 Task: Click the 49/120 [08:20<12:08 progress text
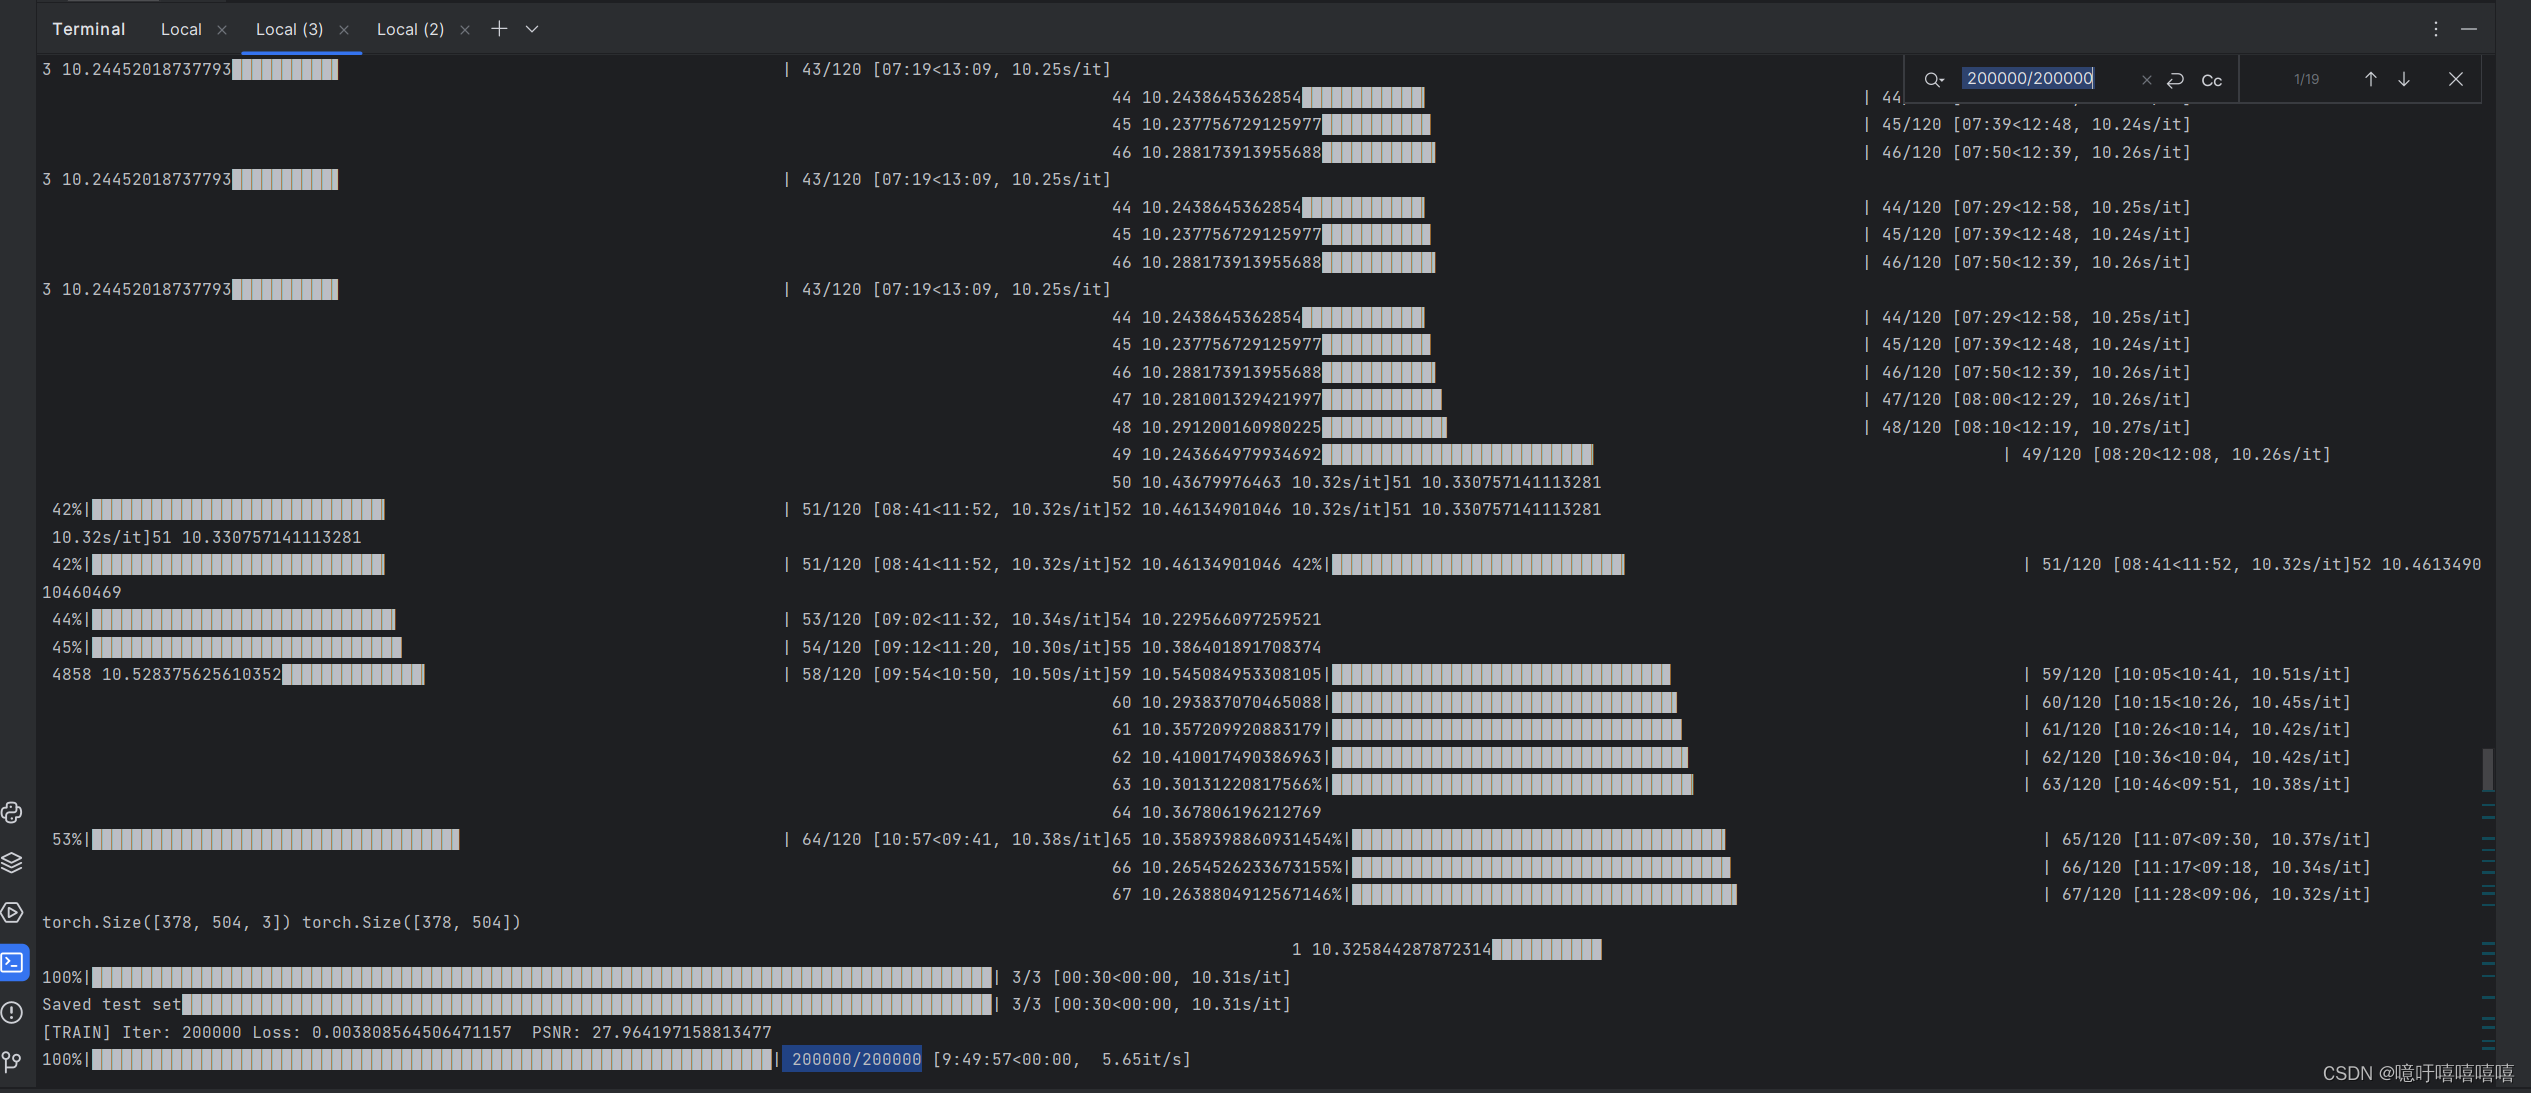point(2176,454)
